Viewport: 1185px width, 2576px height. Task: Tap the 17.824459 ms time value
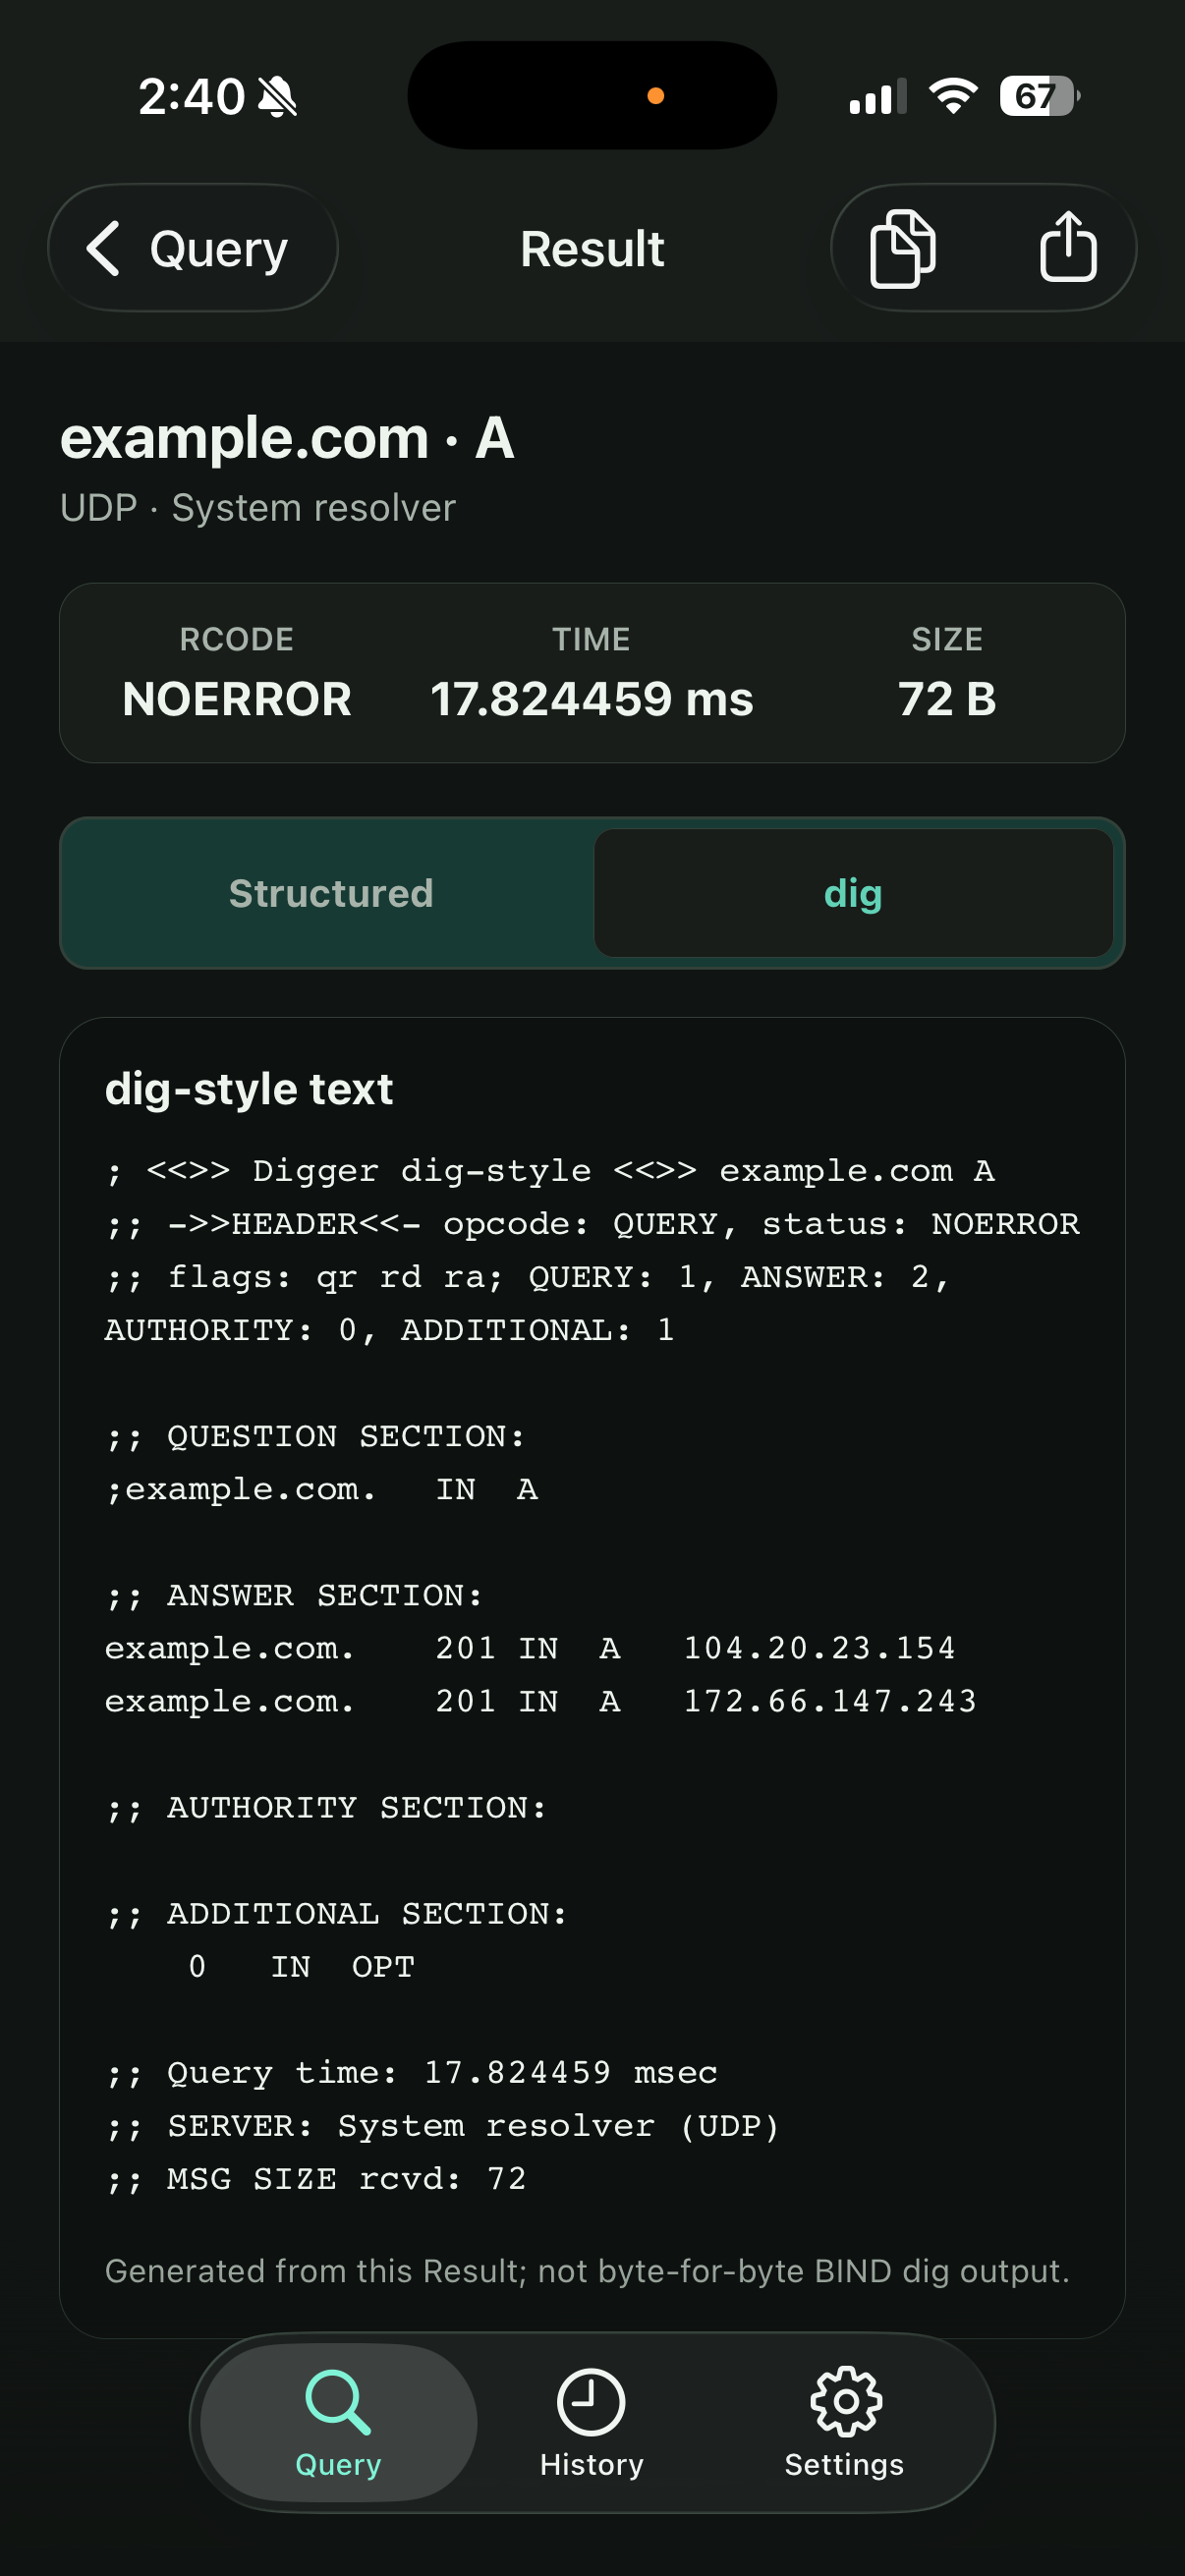pyautogui.click(x=592, y=699)
